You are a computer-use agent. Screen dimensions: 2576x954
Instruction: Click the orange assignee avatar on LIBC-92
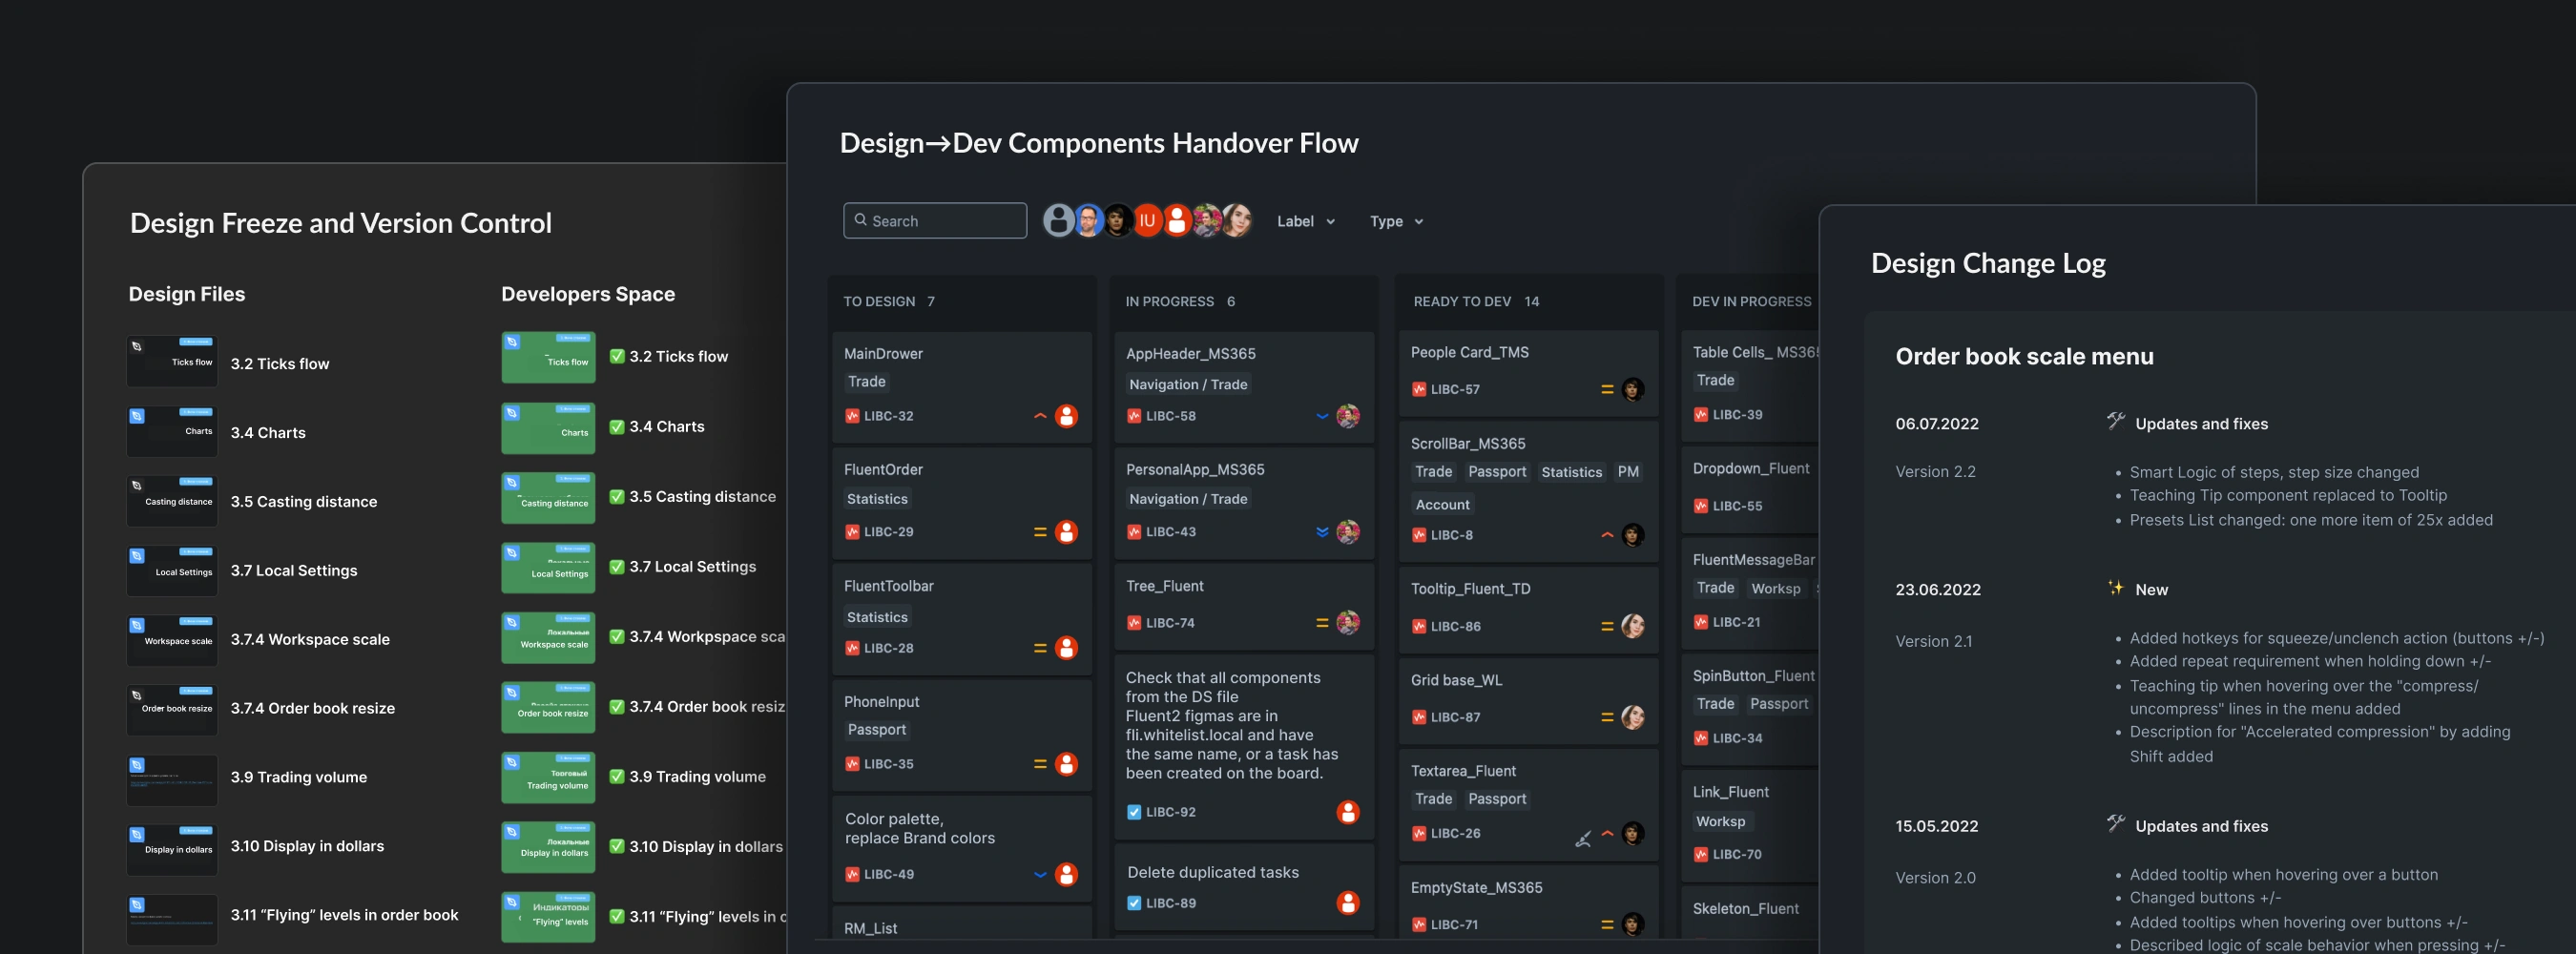[1348, 812]
